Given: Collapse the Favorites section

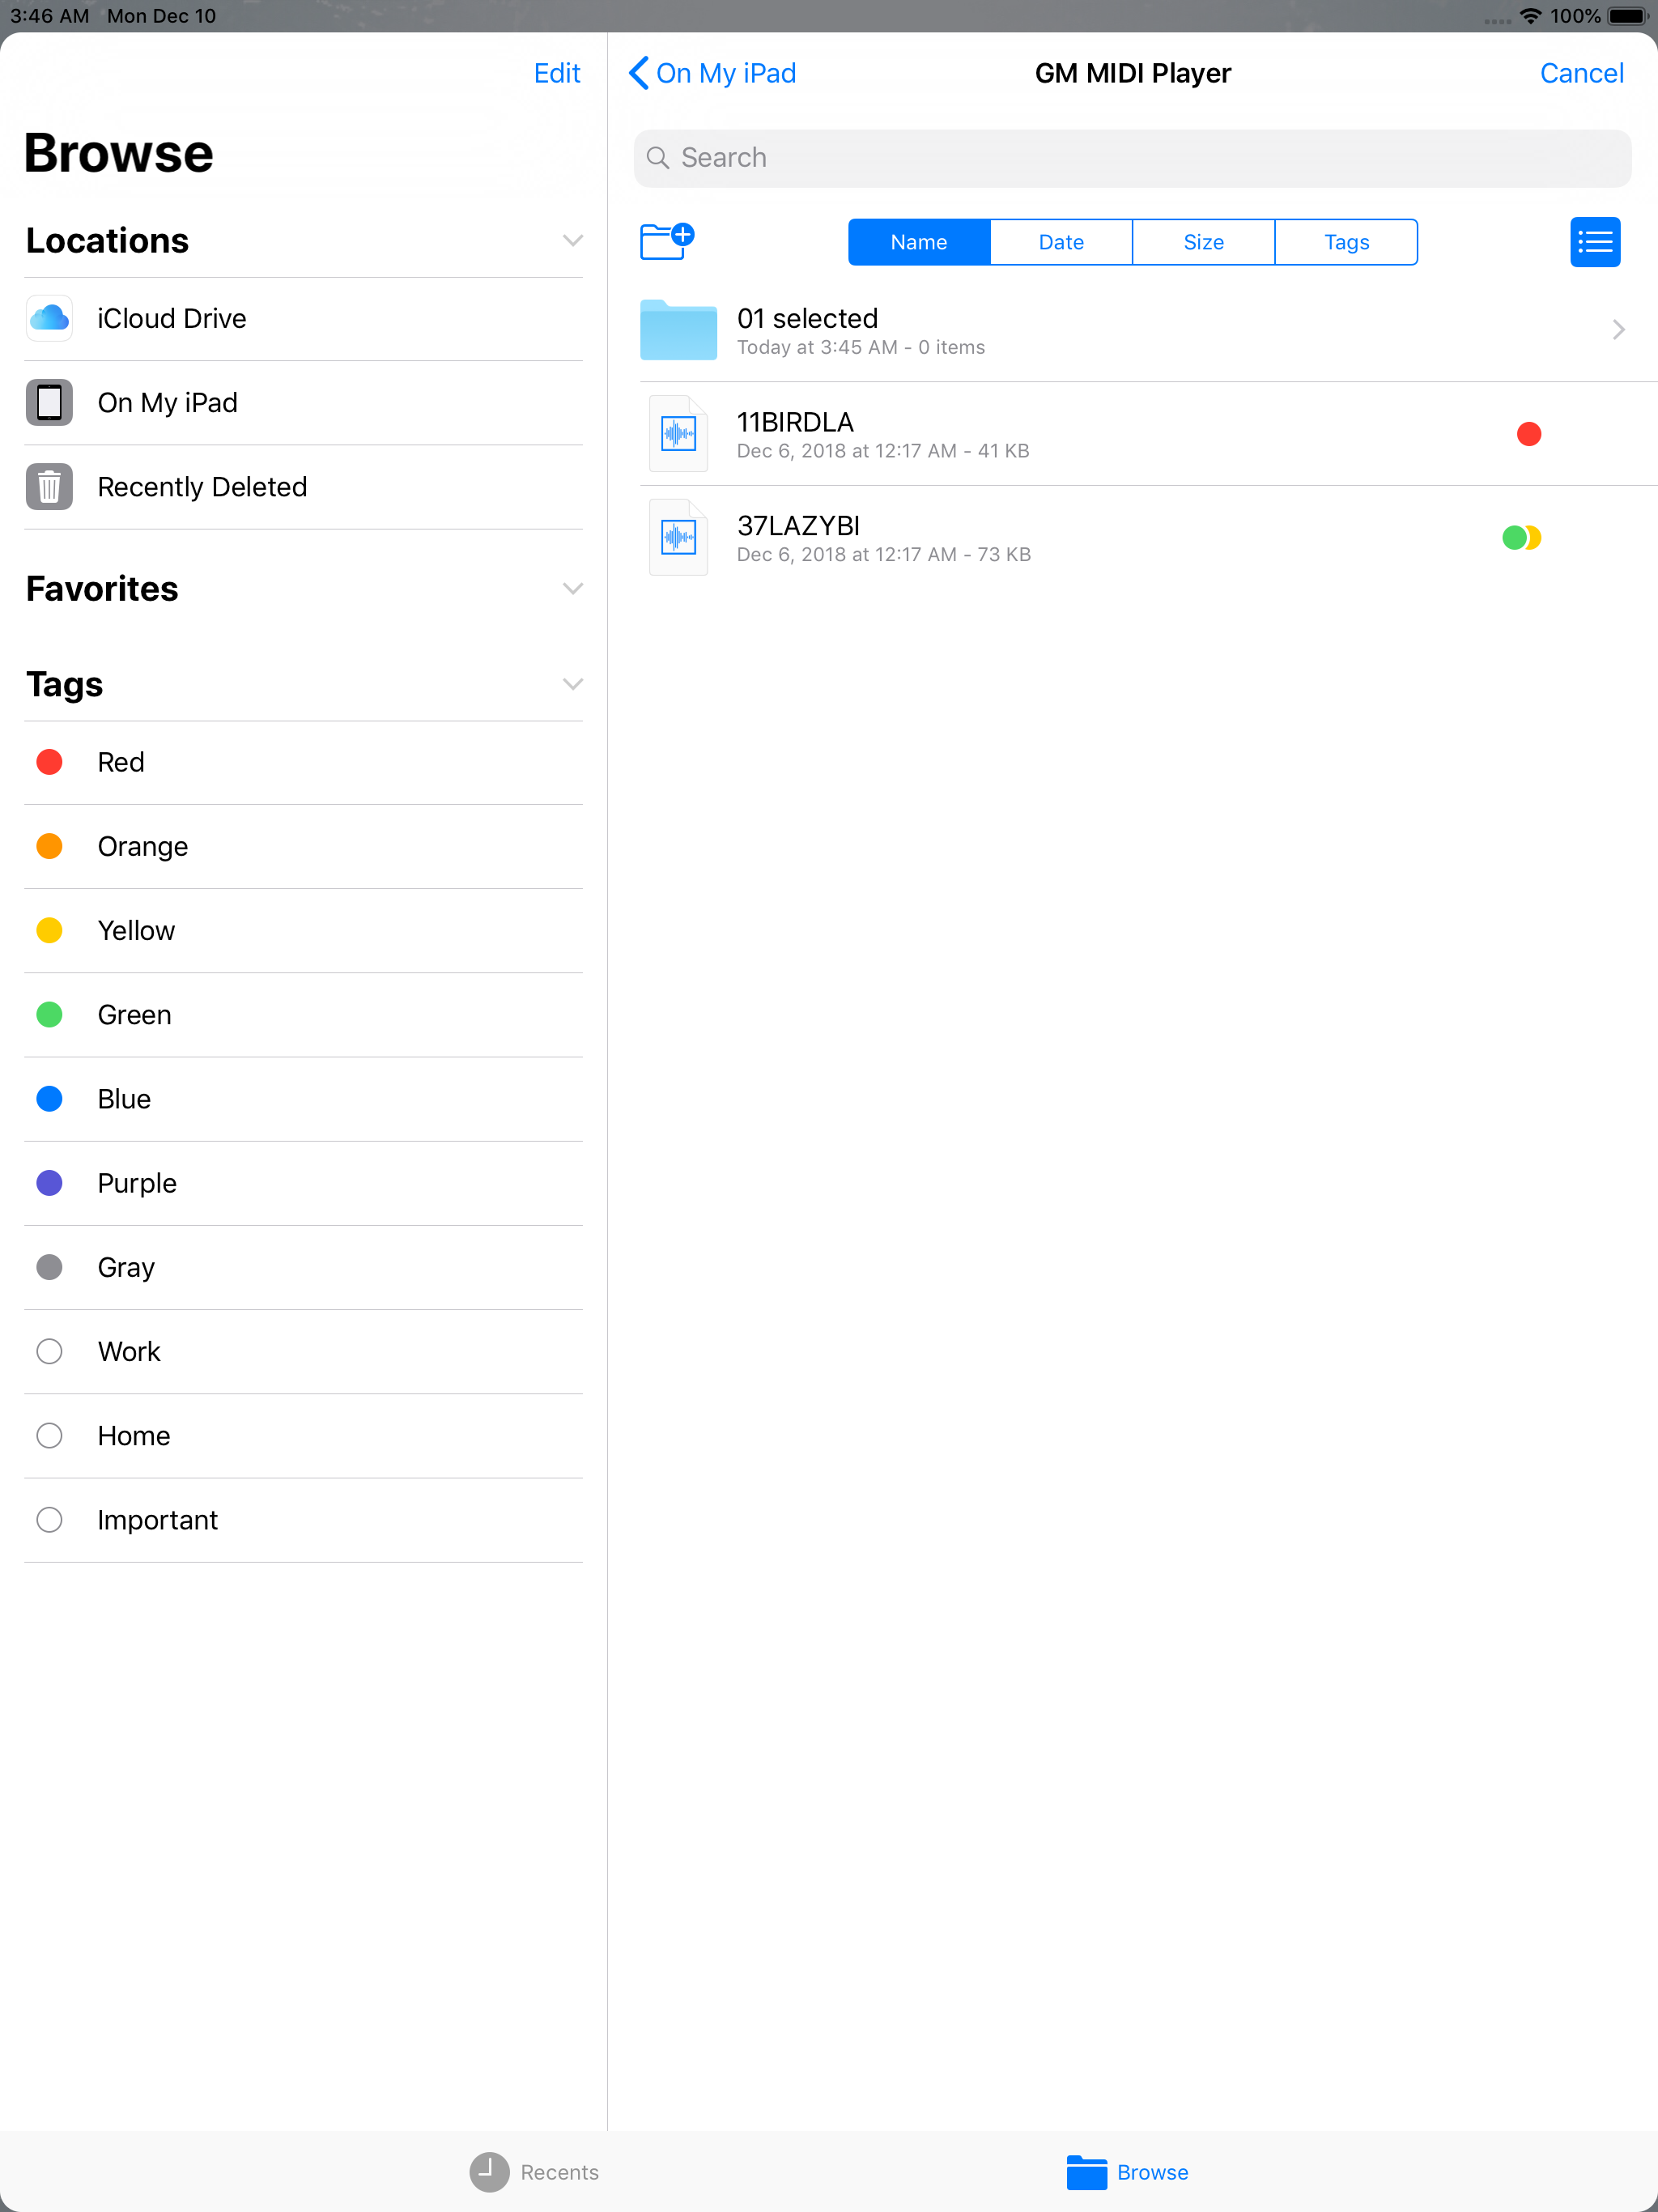Looking at the screenshot, I should click(x=572, y=589).
